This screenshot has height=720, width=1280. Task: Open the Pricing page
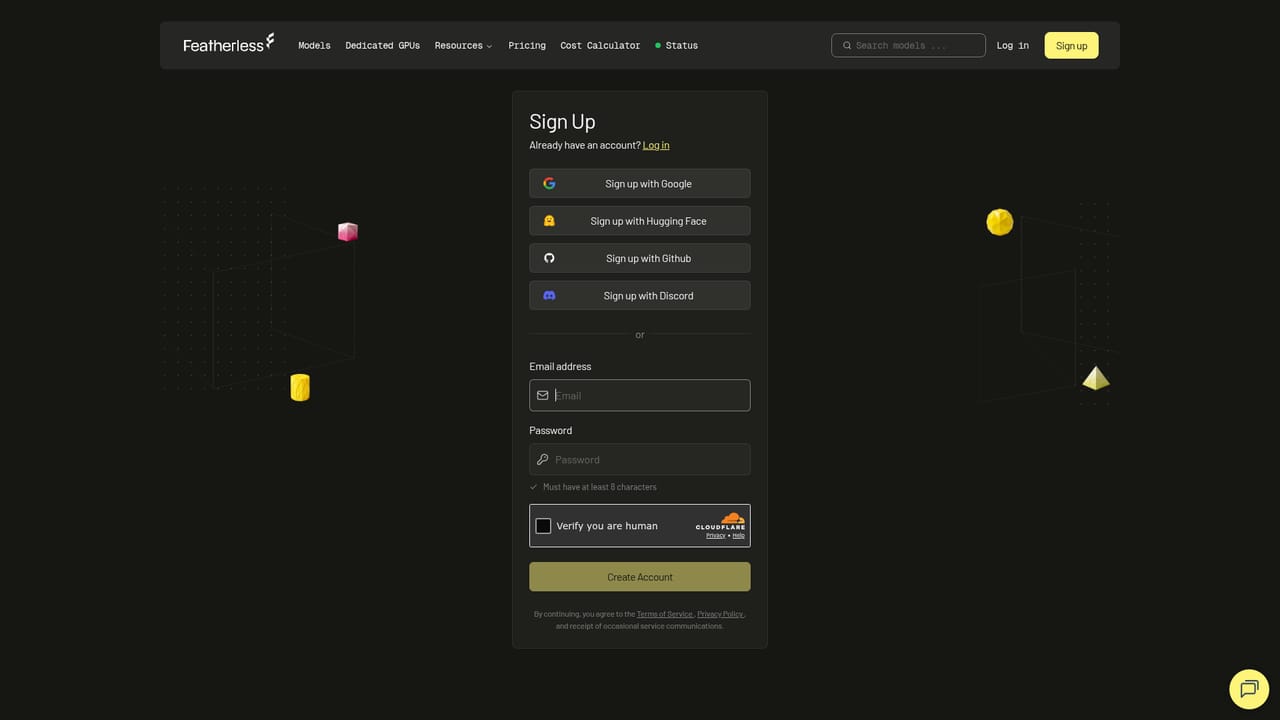point(527,45)
